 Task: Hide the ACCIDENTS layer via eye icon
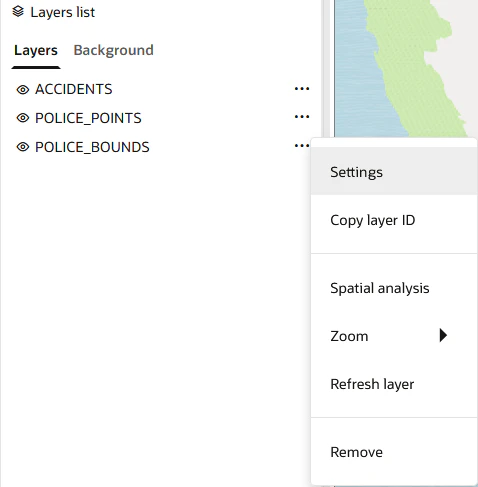point(23,90)
